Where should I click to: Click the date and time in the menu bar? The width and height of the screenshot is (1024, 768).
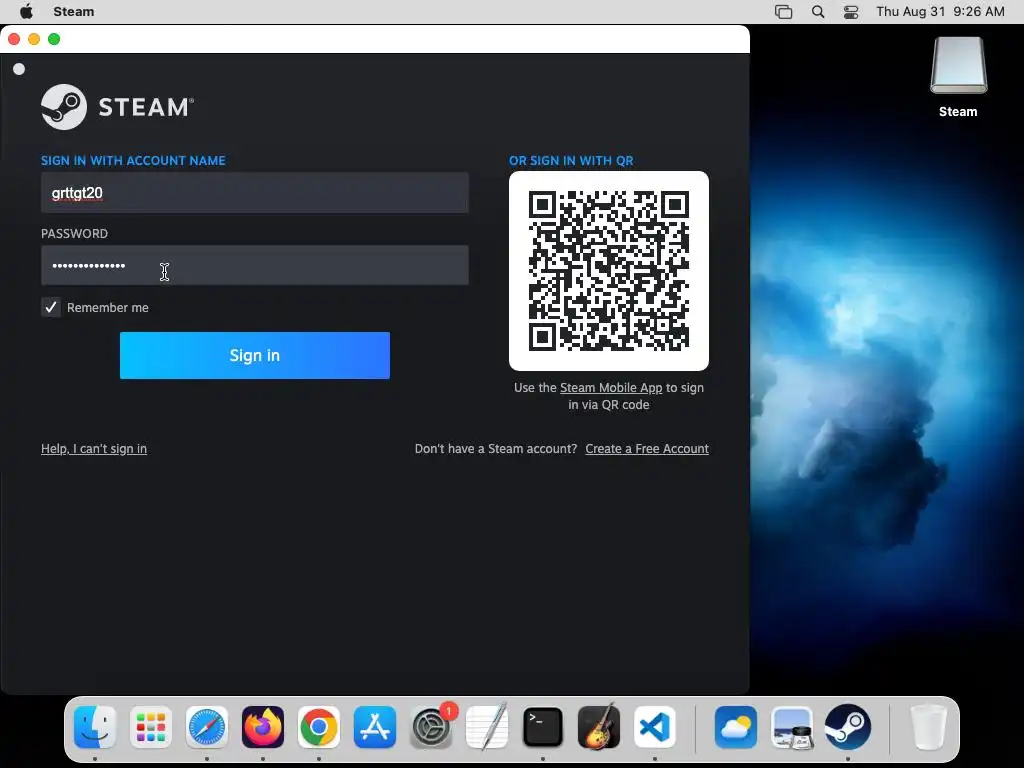point(940,12)
